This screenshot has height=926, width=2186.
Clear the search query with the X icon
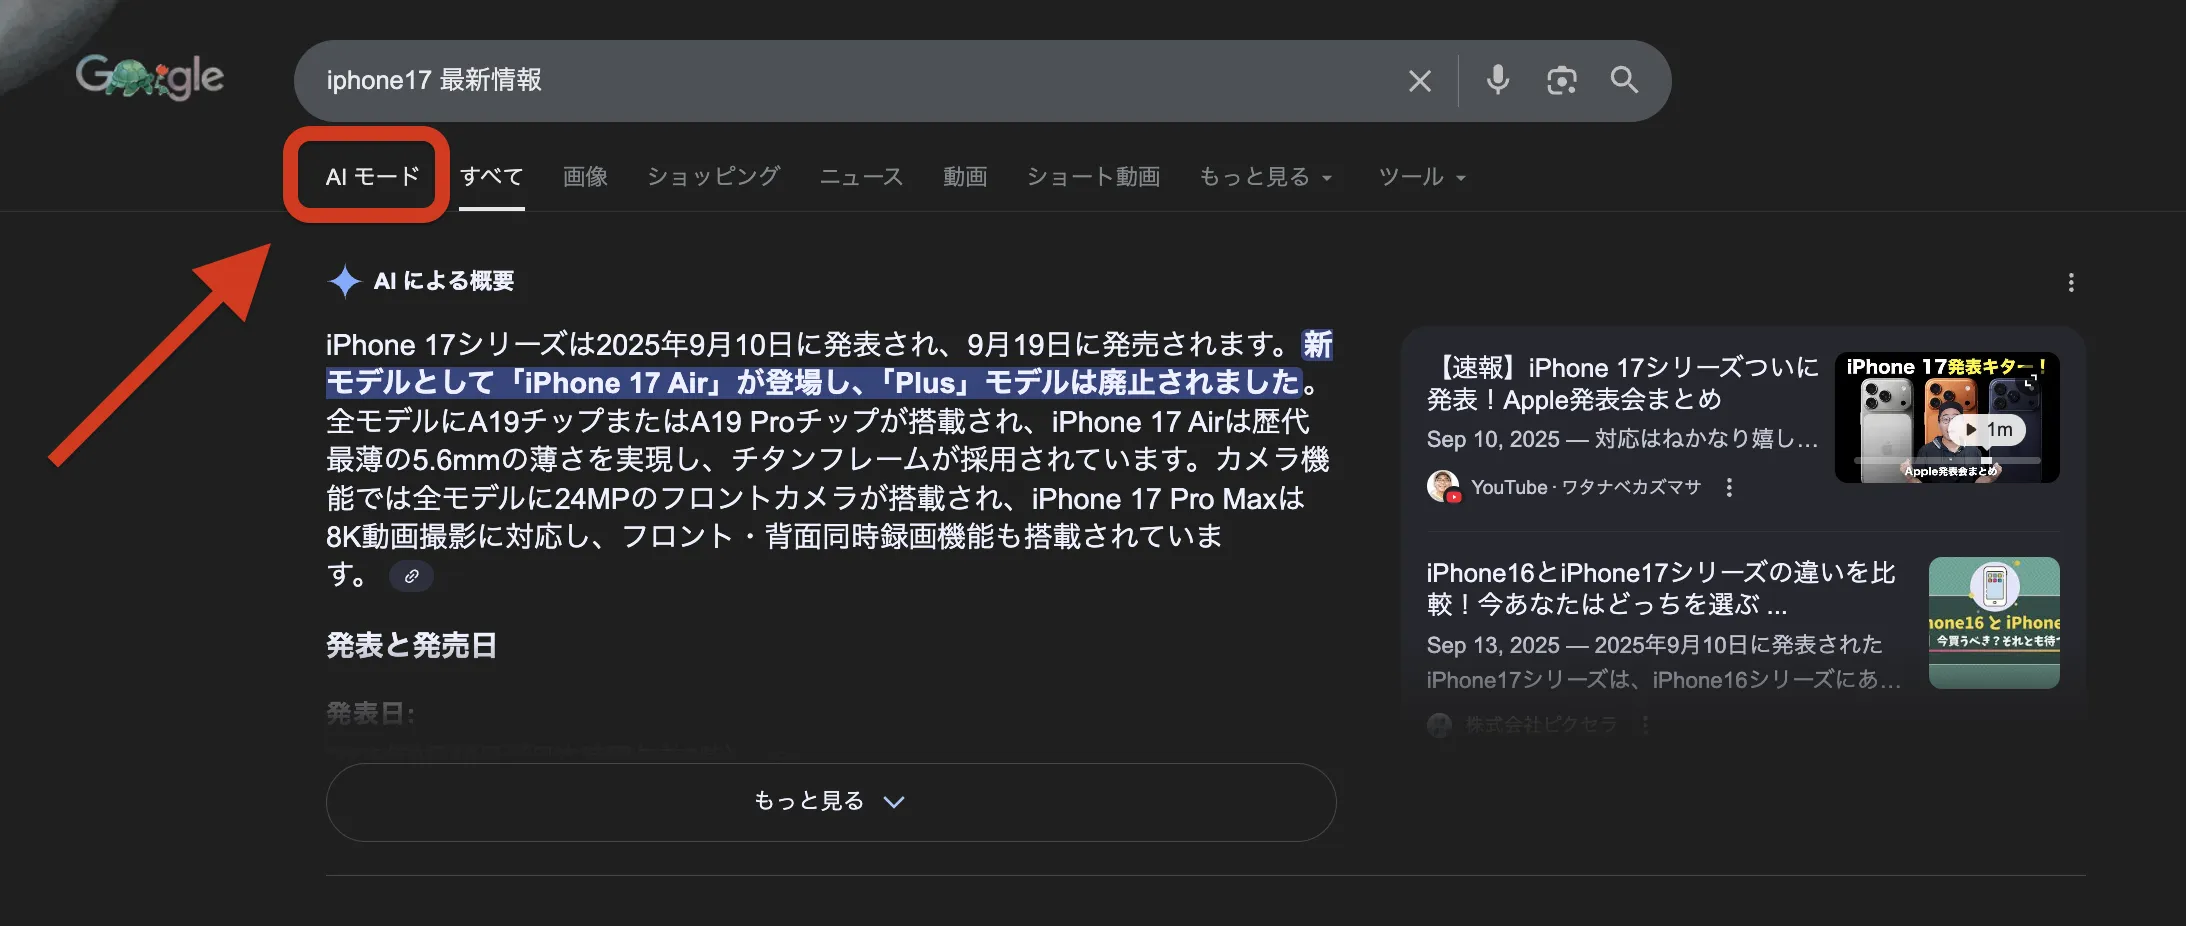pyautogui.click(x=1419, y=80)
